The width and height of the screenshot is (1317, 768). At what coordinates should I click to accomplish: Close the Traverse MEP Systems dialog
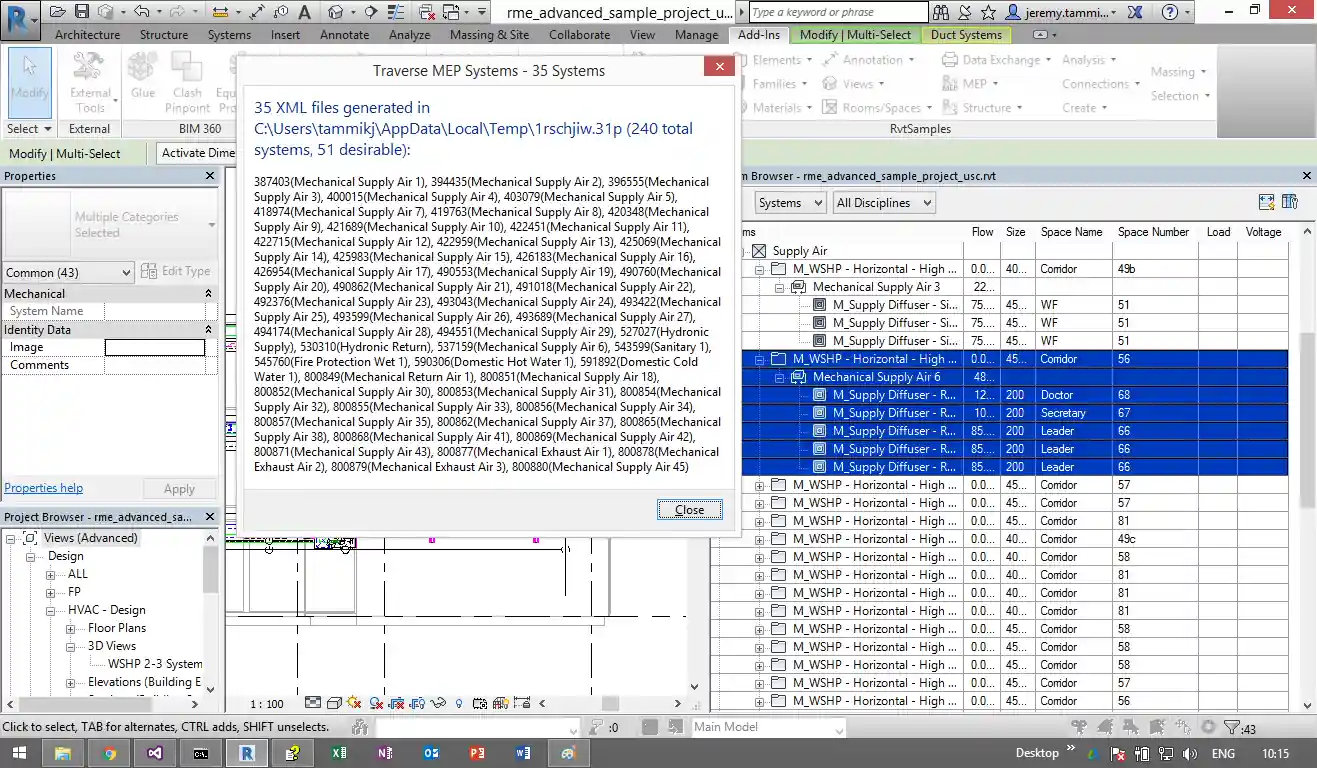(689, 509)
